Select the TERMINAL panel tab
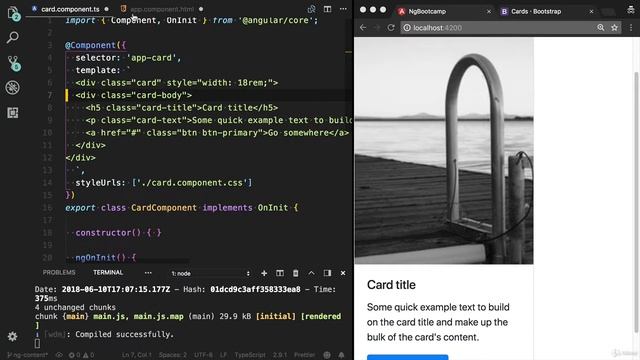This screenshot has height=360, width=640. [x=108, y=272]
